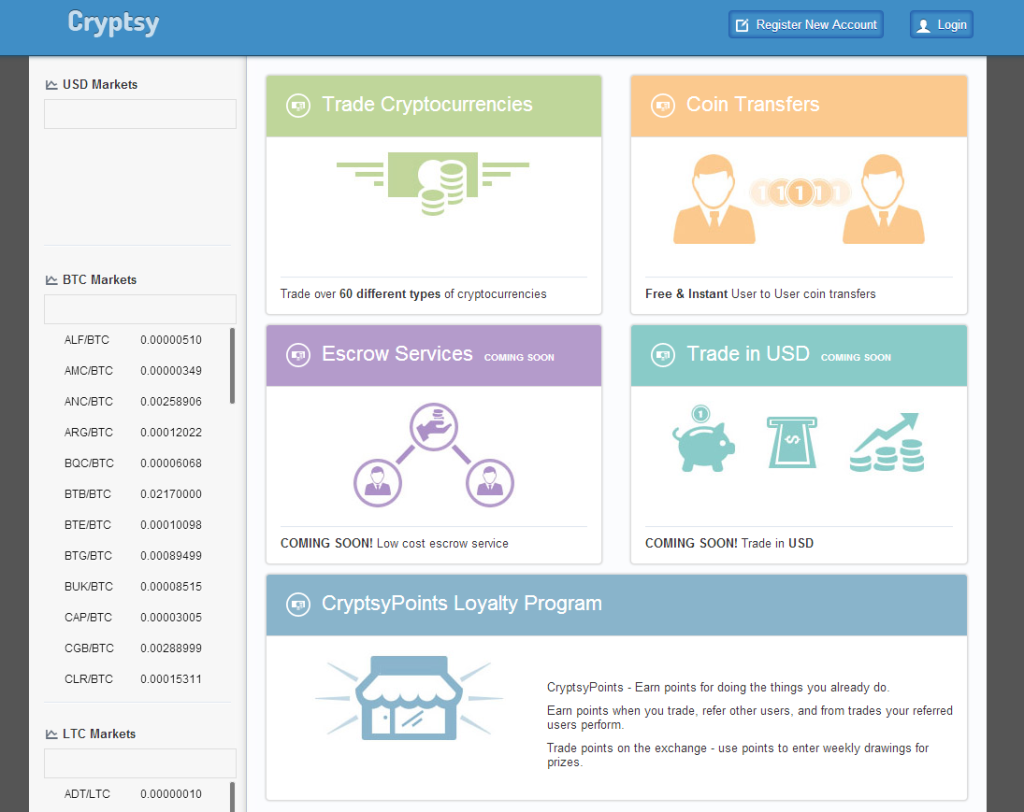The image size is (1024, 812).
Task: Click the Trade in USD header icon
Action: coord(663,355)
